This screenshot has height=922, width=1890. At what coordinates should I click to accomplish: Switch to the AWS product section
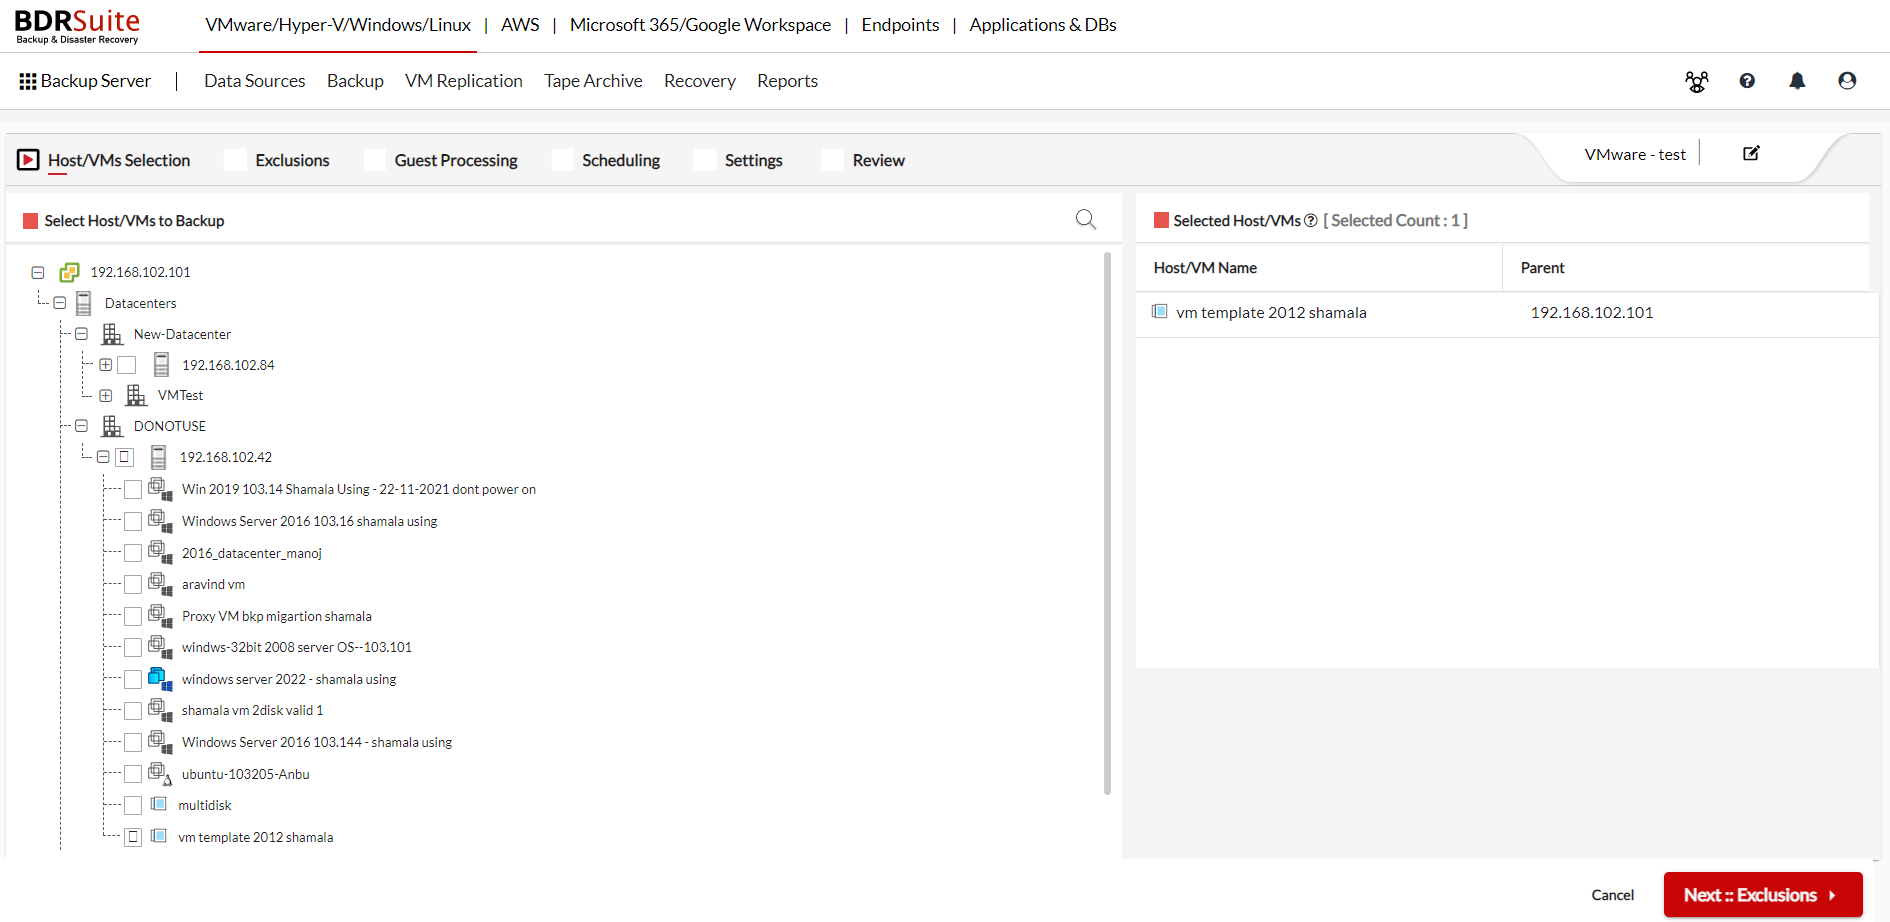520,25
